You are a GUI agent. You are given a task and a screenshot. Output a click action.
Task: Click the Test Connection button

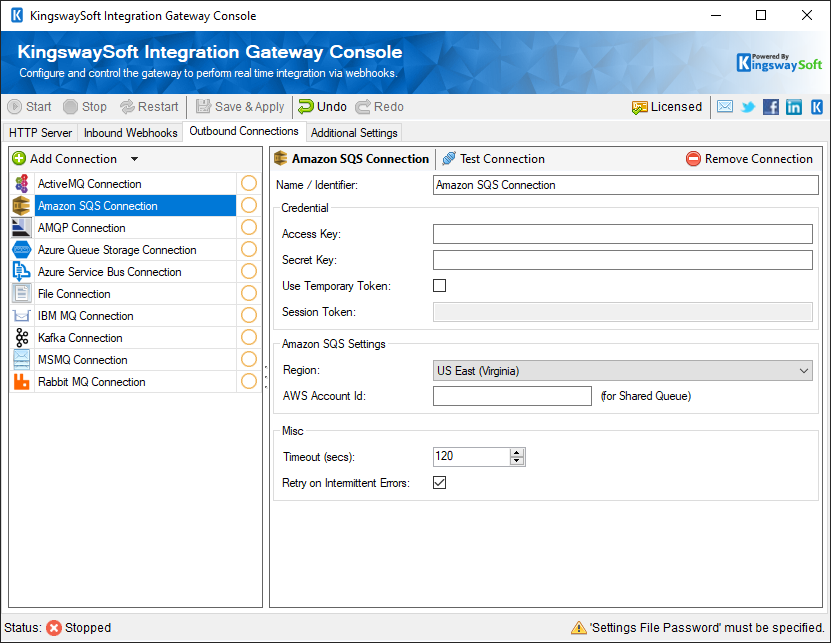coord(499,158)
